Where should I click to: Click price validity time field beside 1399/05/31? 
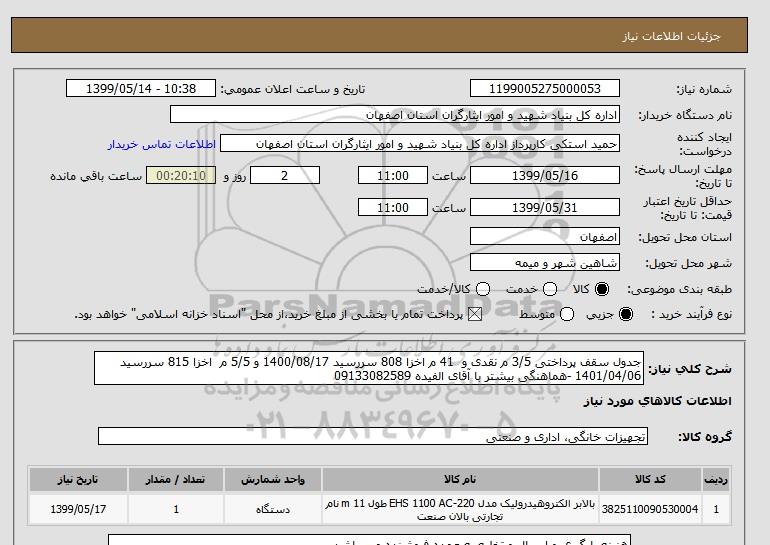pyautogui.click(x=393, y=207)
